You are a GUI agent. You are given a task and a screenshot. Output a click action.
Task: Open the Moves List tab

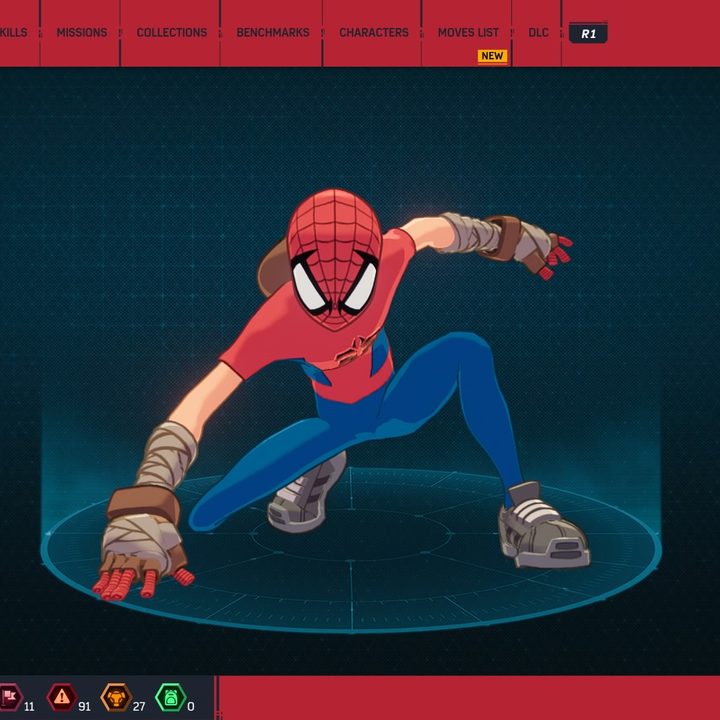(468, 33)
